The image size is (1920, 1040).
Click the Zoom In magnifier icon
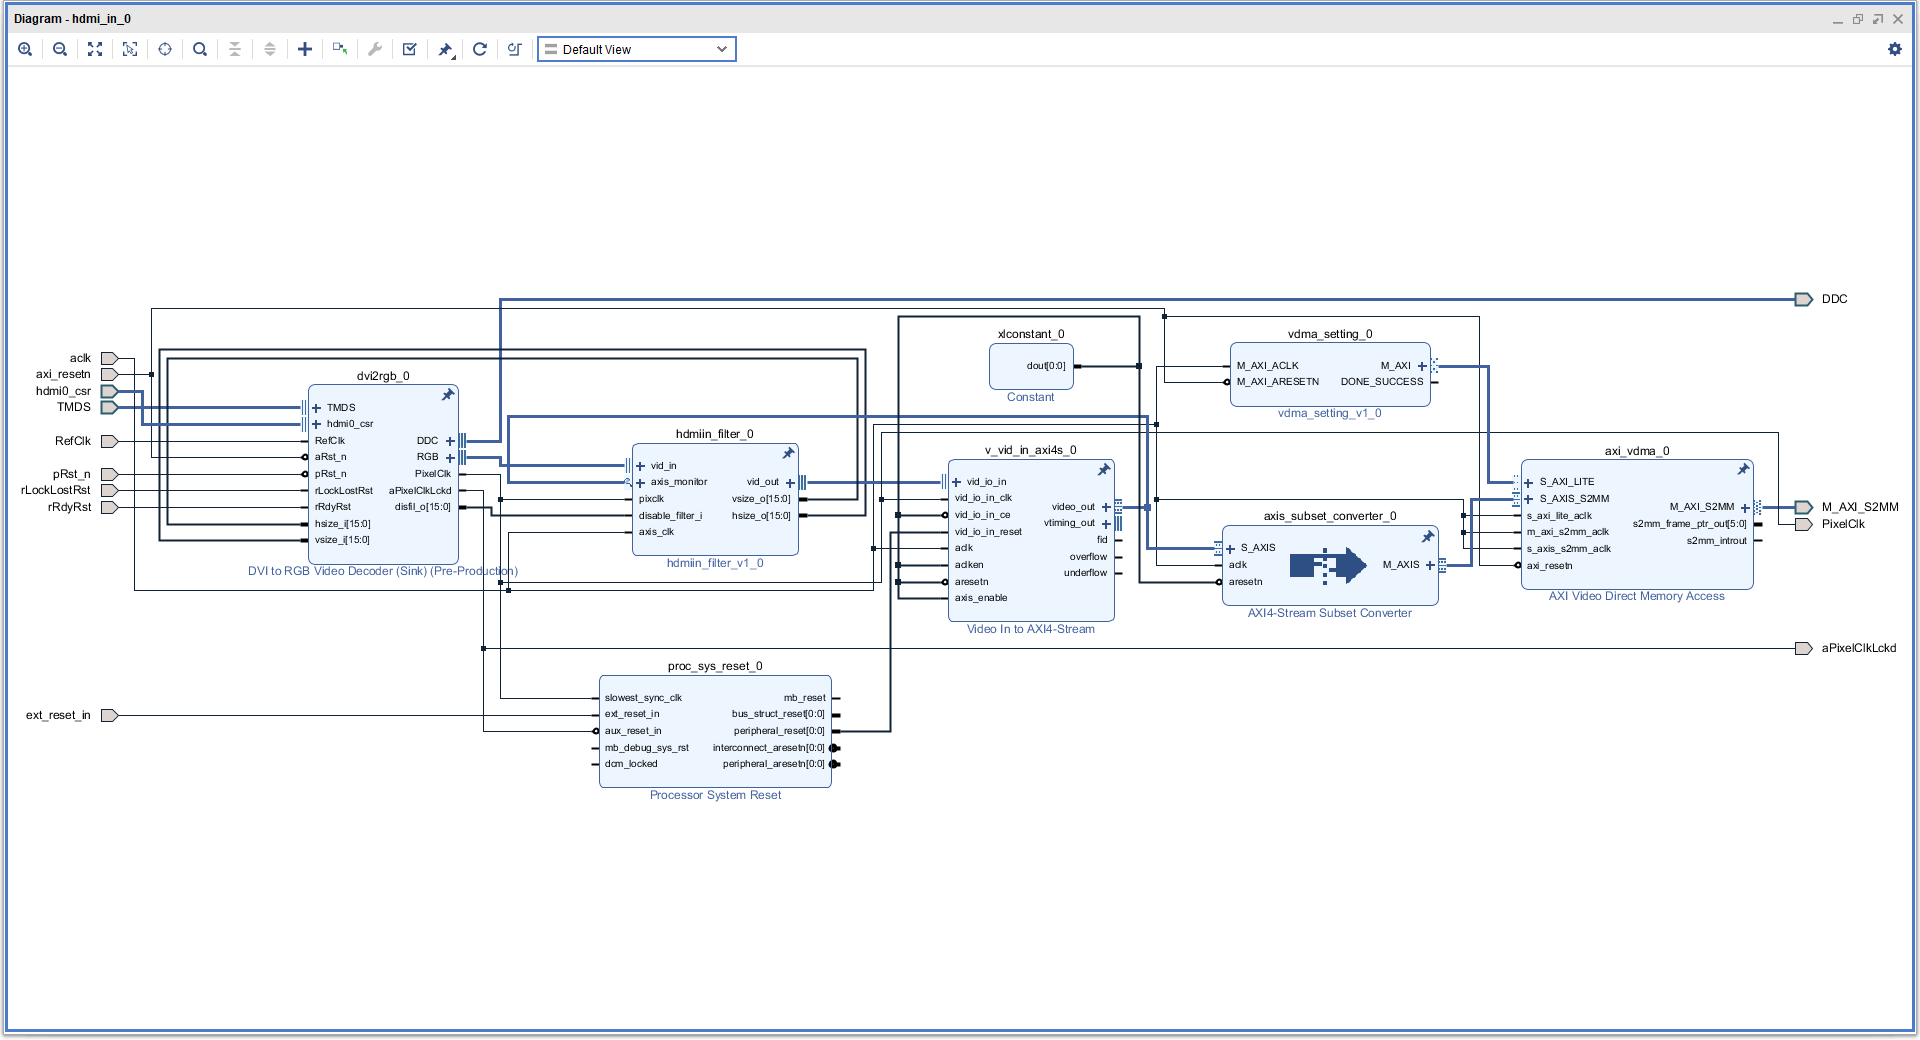25,49
